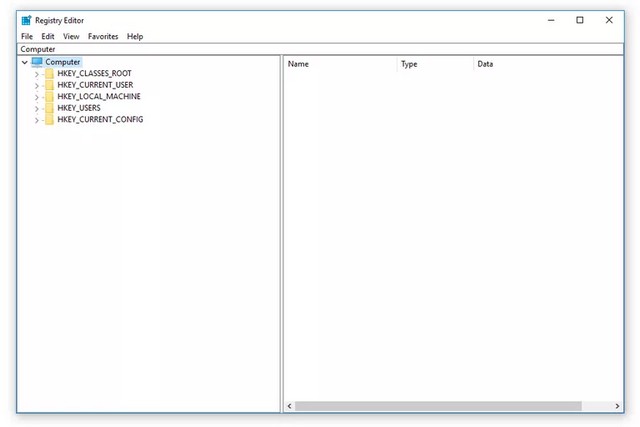Maximize the Registry Editor window
Viewport: 640px width, 427px height.
[580, 20]
